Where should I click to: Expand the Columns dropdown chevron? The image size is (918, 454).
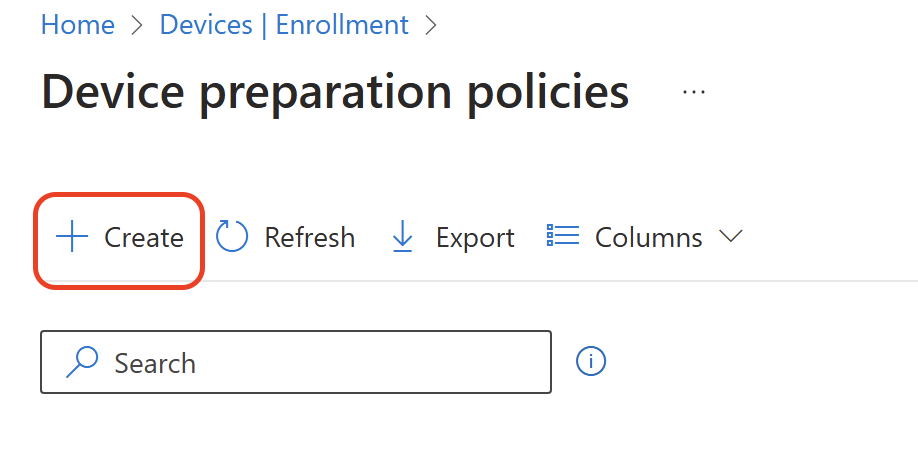click(x=730, y=237)
